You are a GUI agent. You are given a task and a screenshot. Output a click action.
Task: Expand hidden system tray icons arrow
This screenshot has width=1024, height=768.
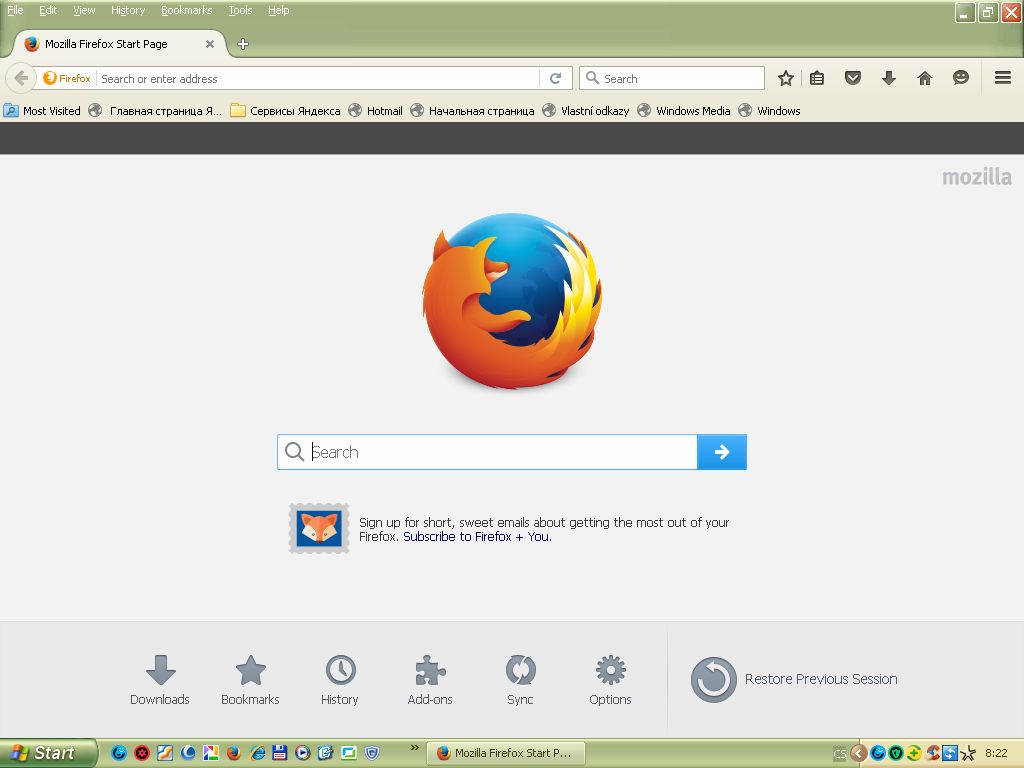pyautogui.click(x=858, y=754)
